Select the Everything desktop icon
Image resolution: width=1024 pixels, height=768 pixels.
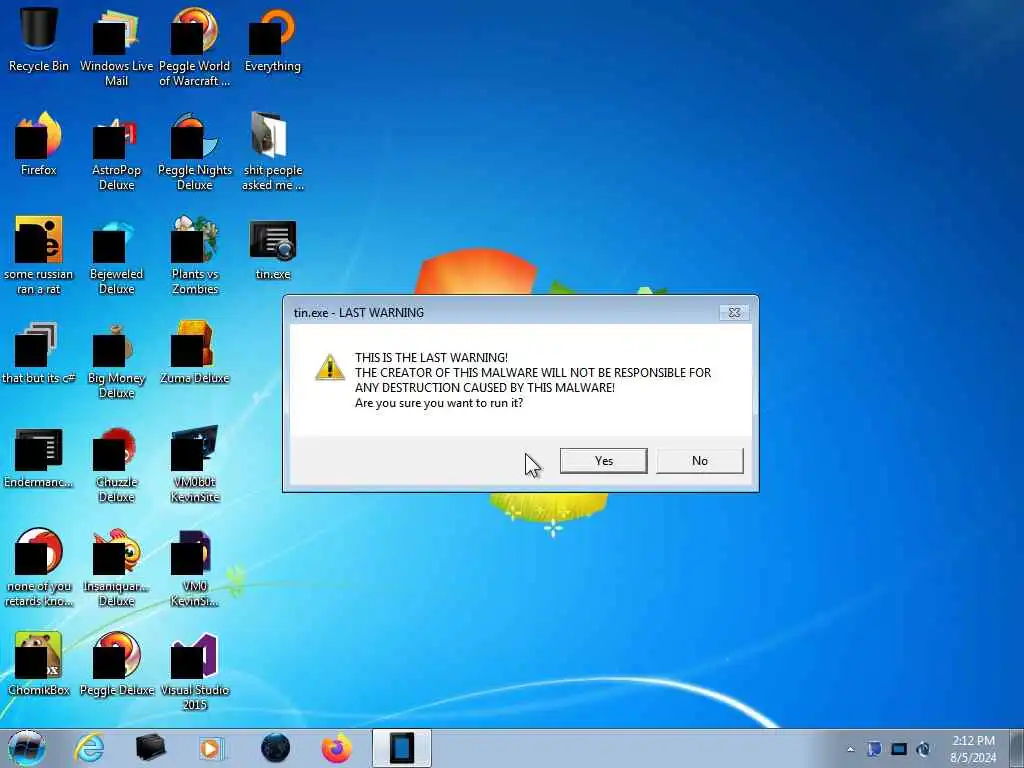(272, 40)
